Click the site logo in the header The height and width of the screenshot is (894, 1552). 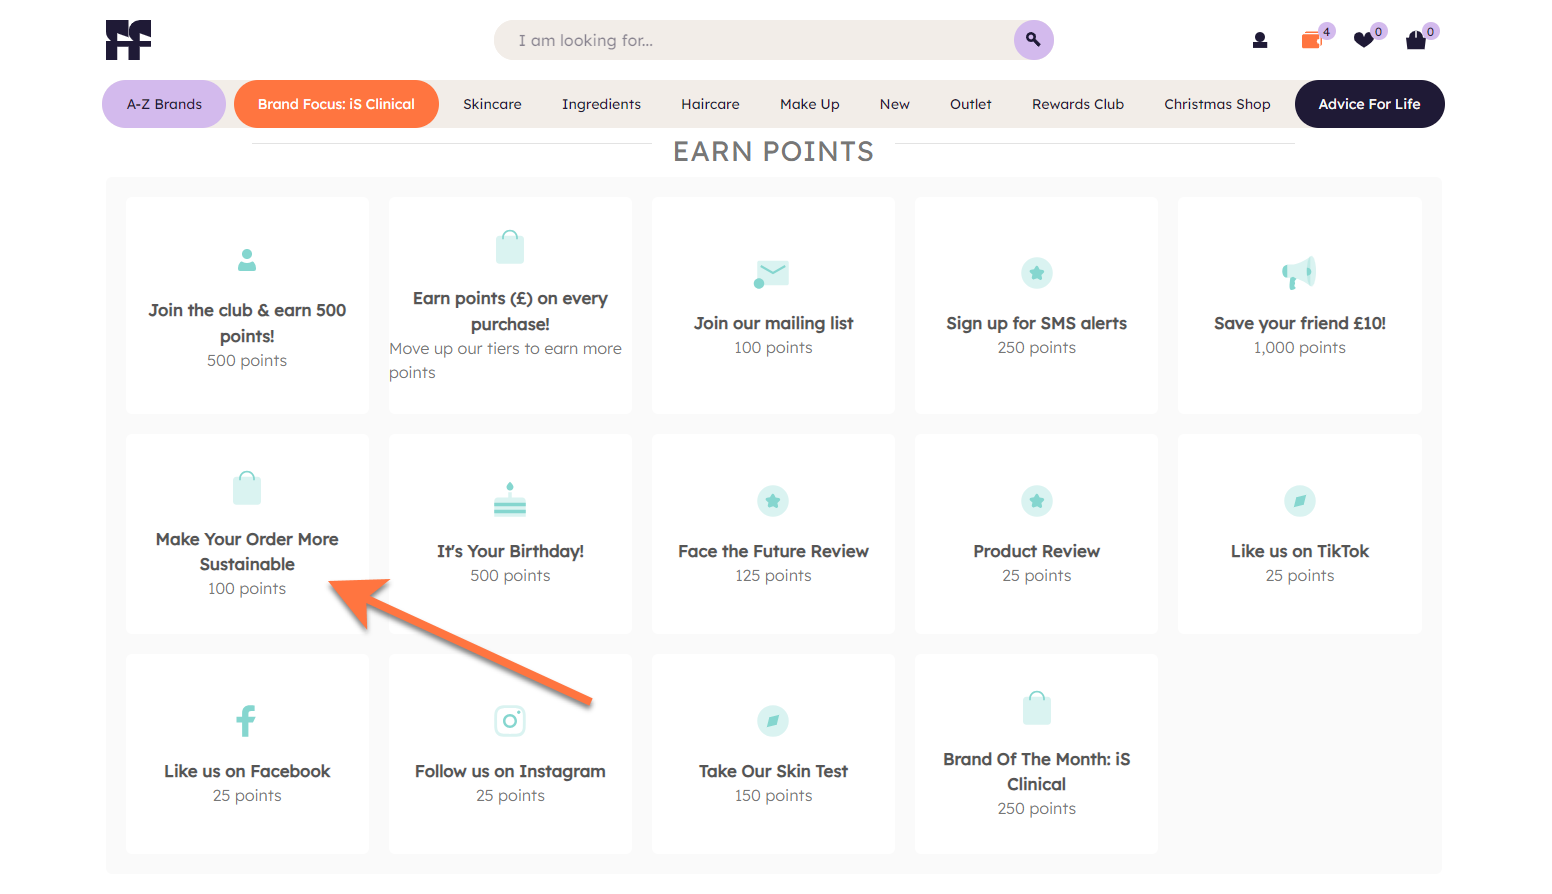[128, 40]
